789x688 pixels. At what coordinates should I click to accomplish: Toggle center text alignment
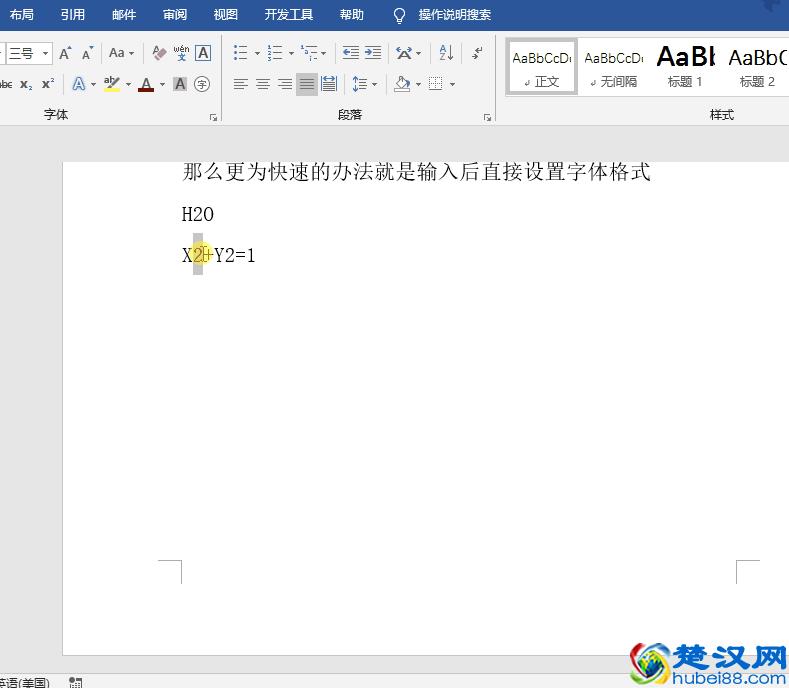coord(263,84)
